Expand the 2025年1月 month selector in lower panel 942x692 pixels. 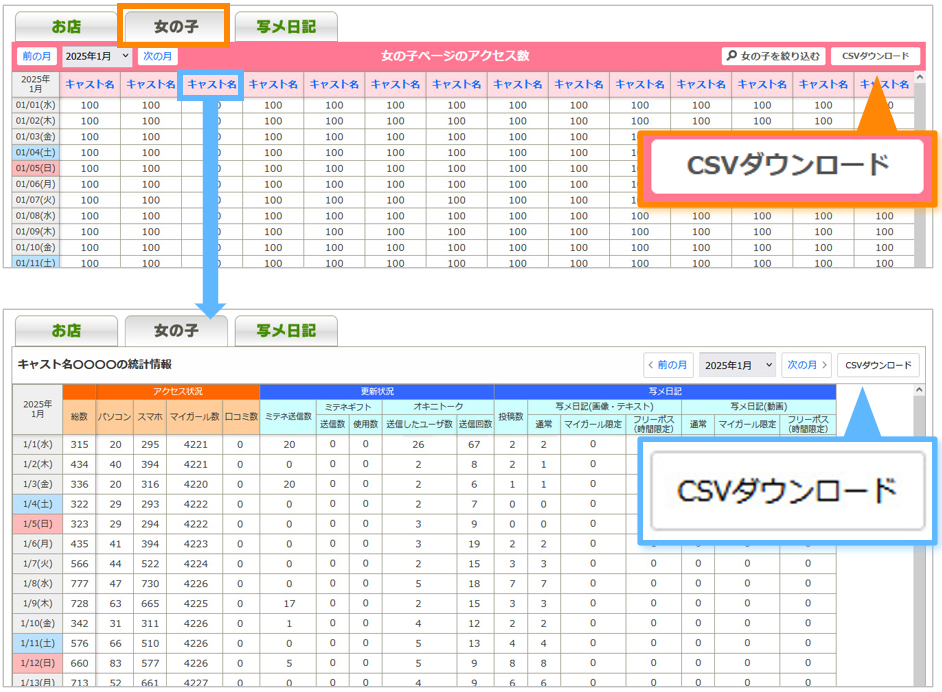coord(736,365)
